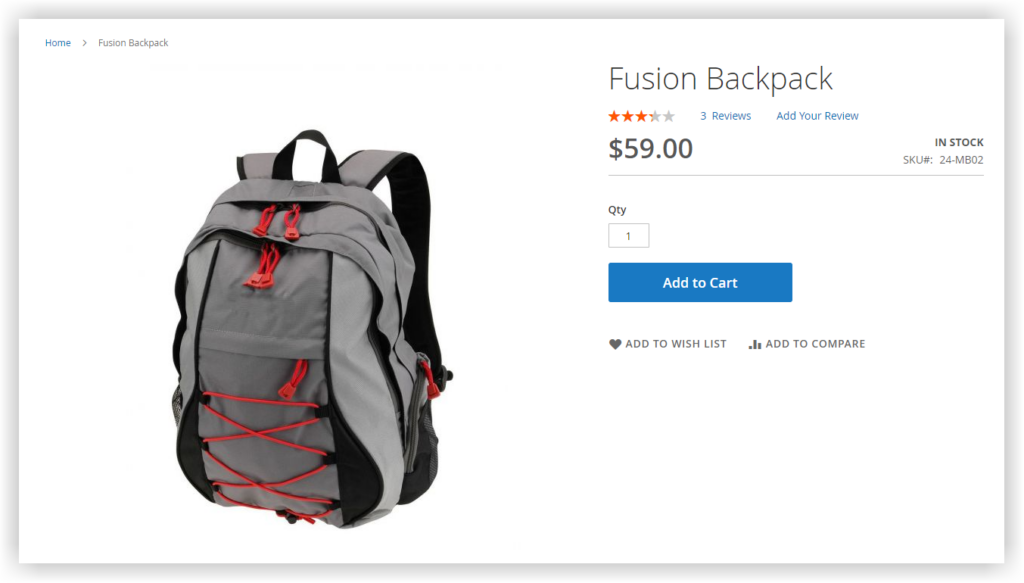Click the gray fifth rating star
The height and width of the screenshot is (583, 1024).
(x=669, y=116)
